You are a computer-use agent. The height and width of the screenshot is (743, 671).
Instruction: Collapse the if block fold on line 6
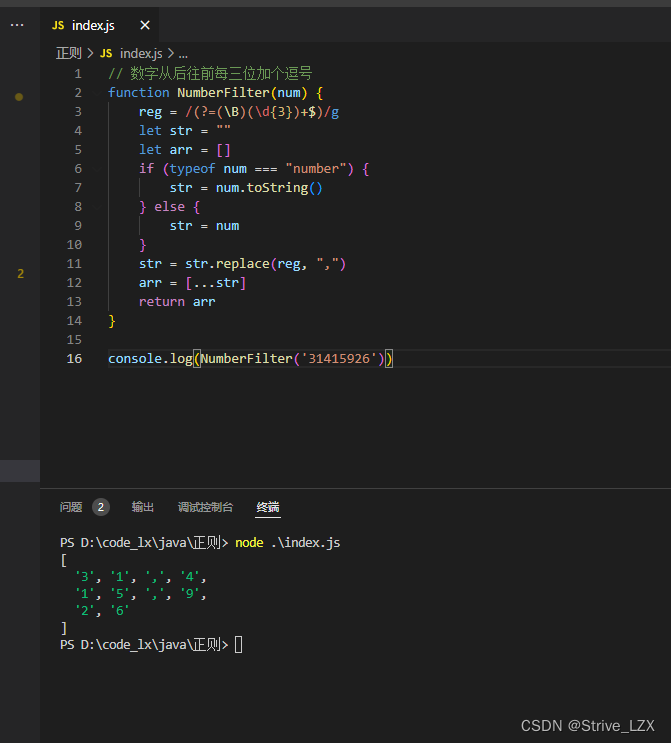97,169
